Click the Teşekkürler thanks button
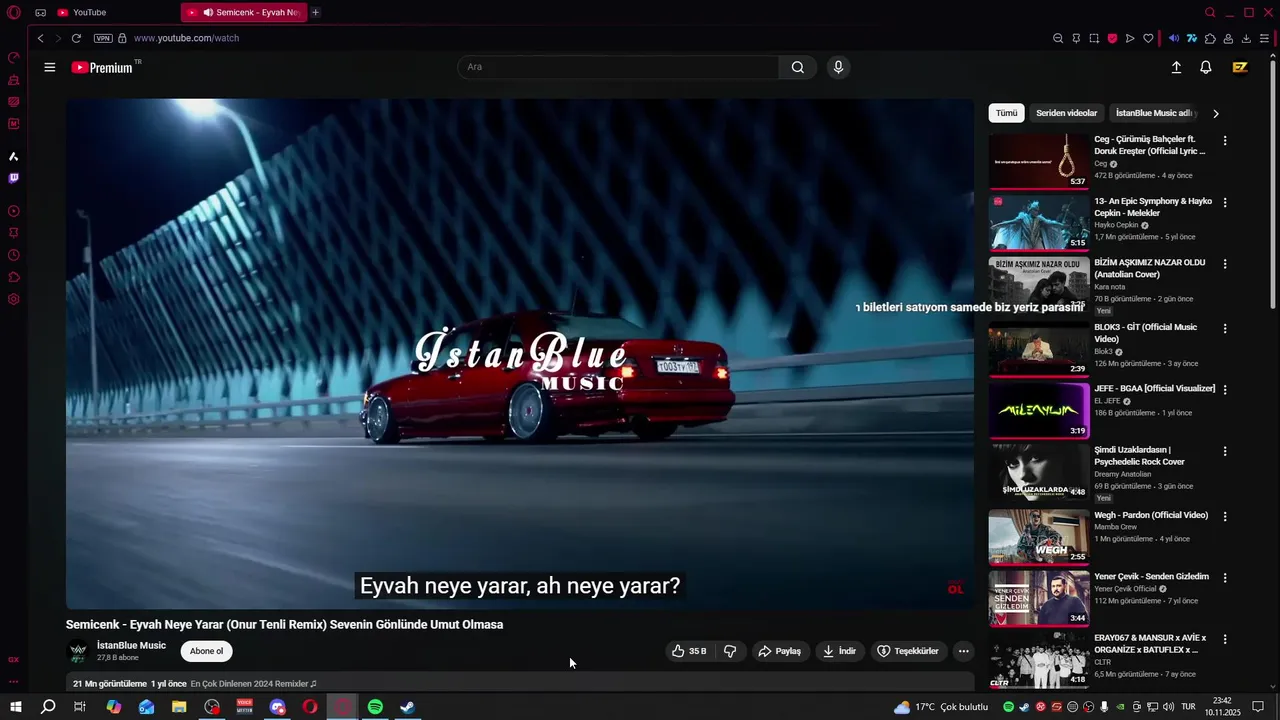 pos(908,651)
